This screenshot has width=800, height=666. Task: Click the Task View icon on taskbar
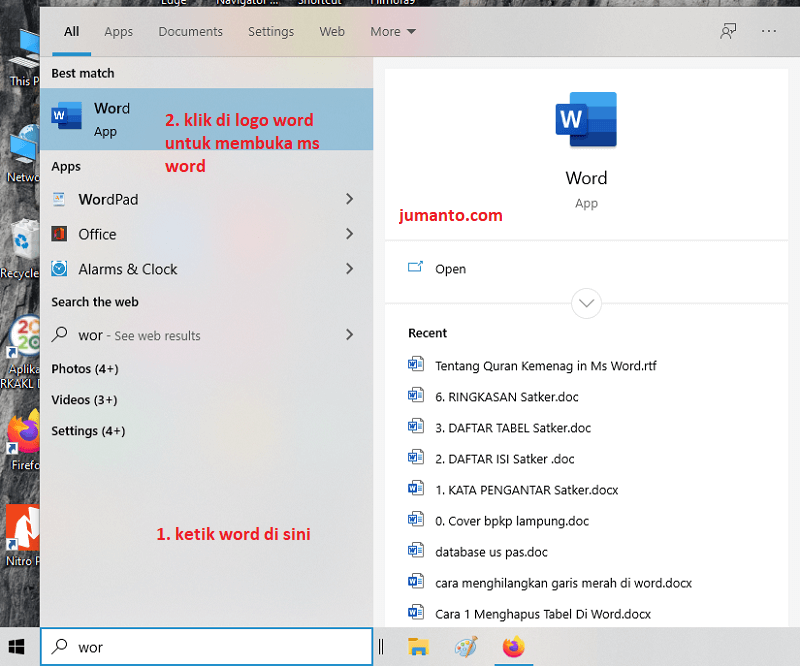coord(381,647)
